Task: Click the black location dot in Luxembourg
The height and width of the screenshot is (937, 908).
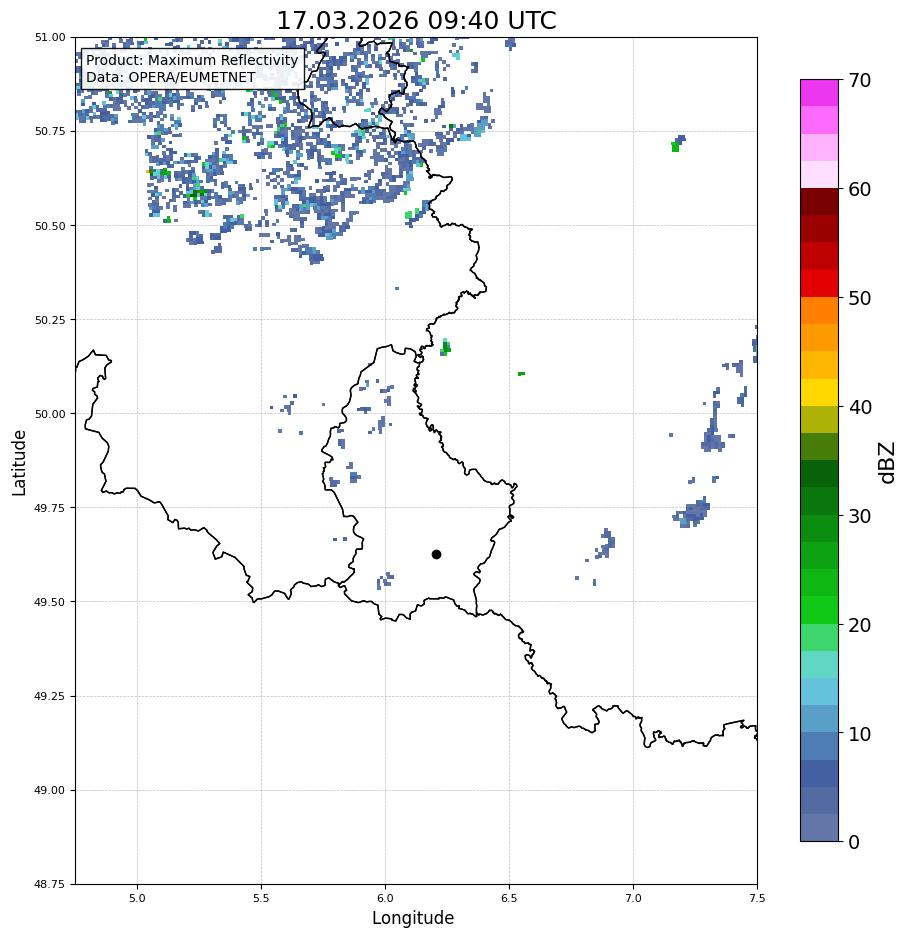Action: coord(436,555)
